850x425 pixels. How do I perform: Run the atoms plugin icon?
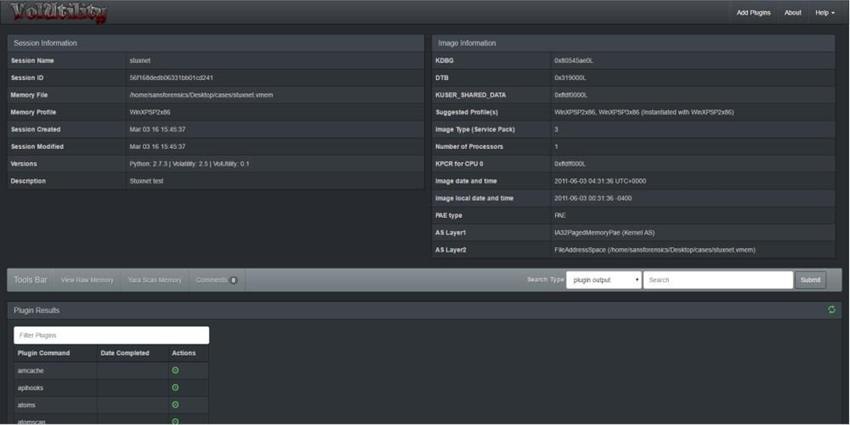point(175,404)
